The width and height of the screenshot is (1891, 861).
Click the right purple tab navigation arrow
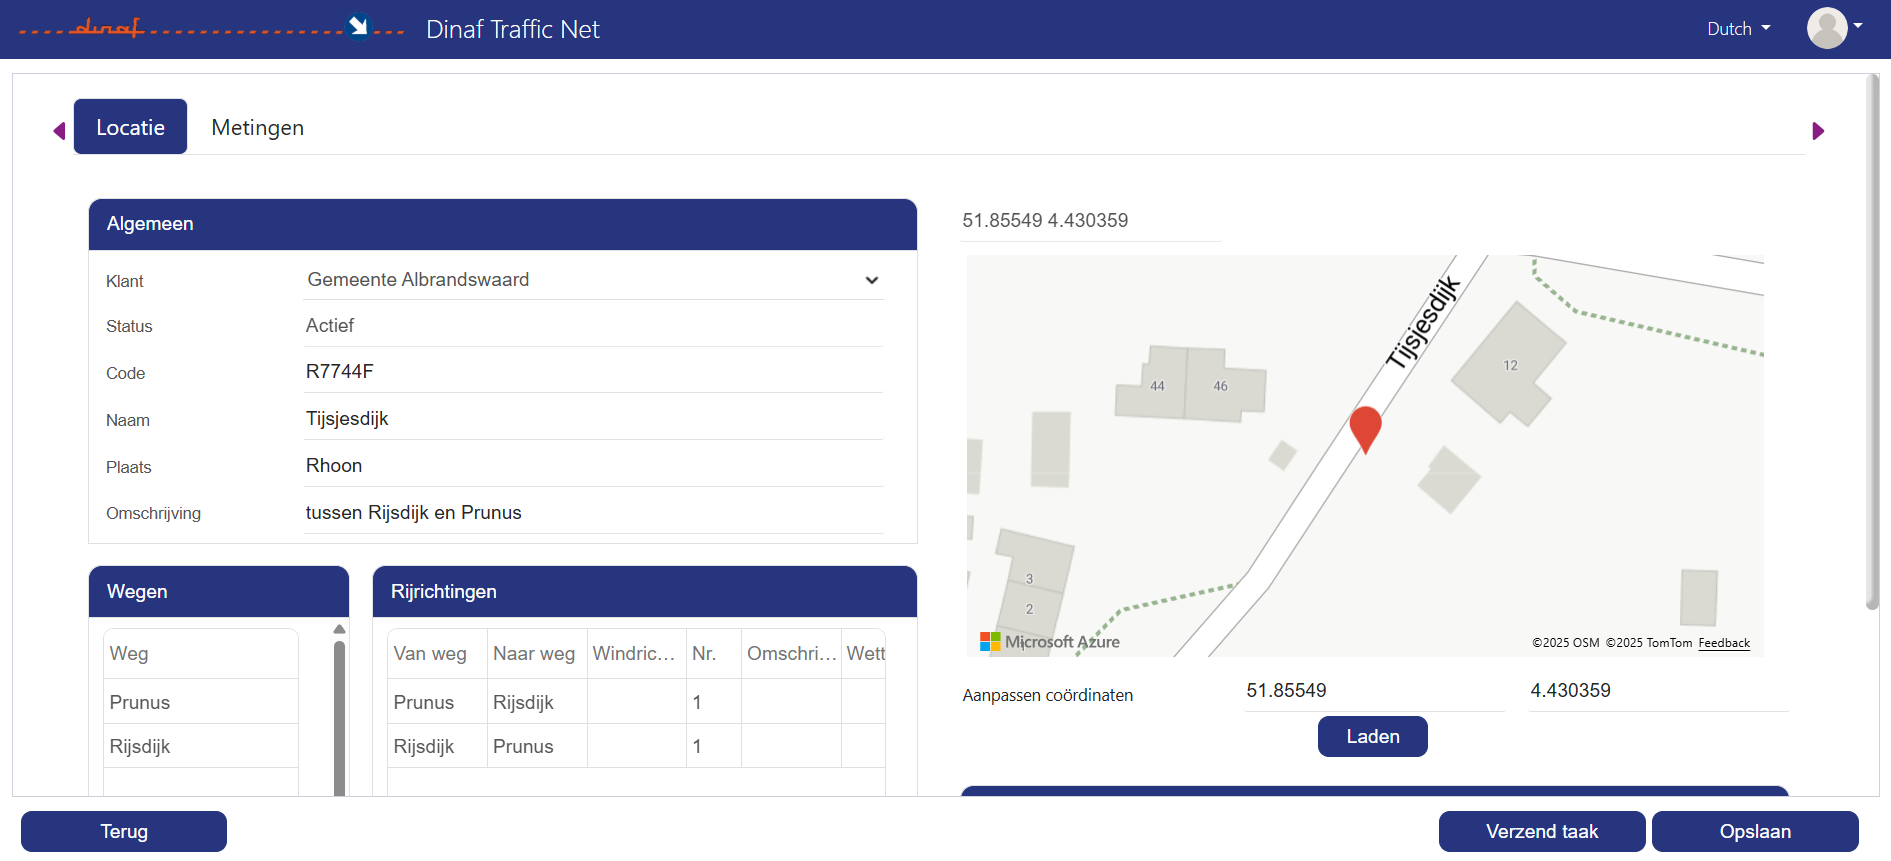tap(1818, 131)
